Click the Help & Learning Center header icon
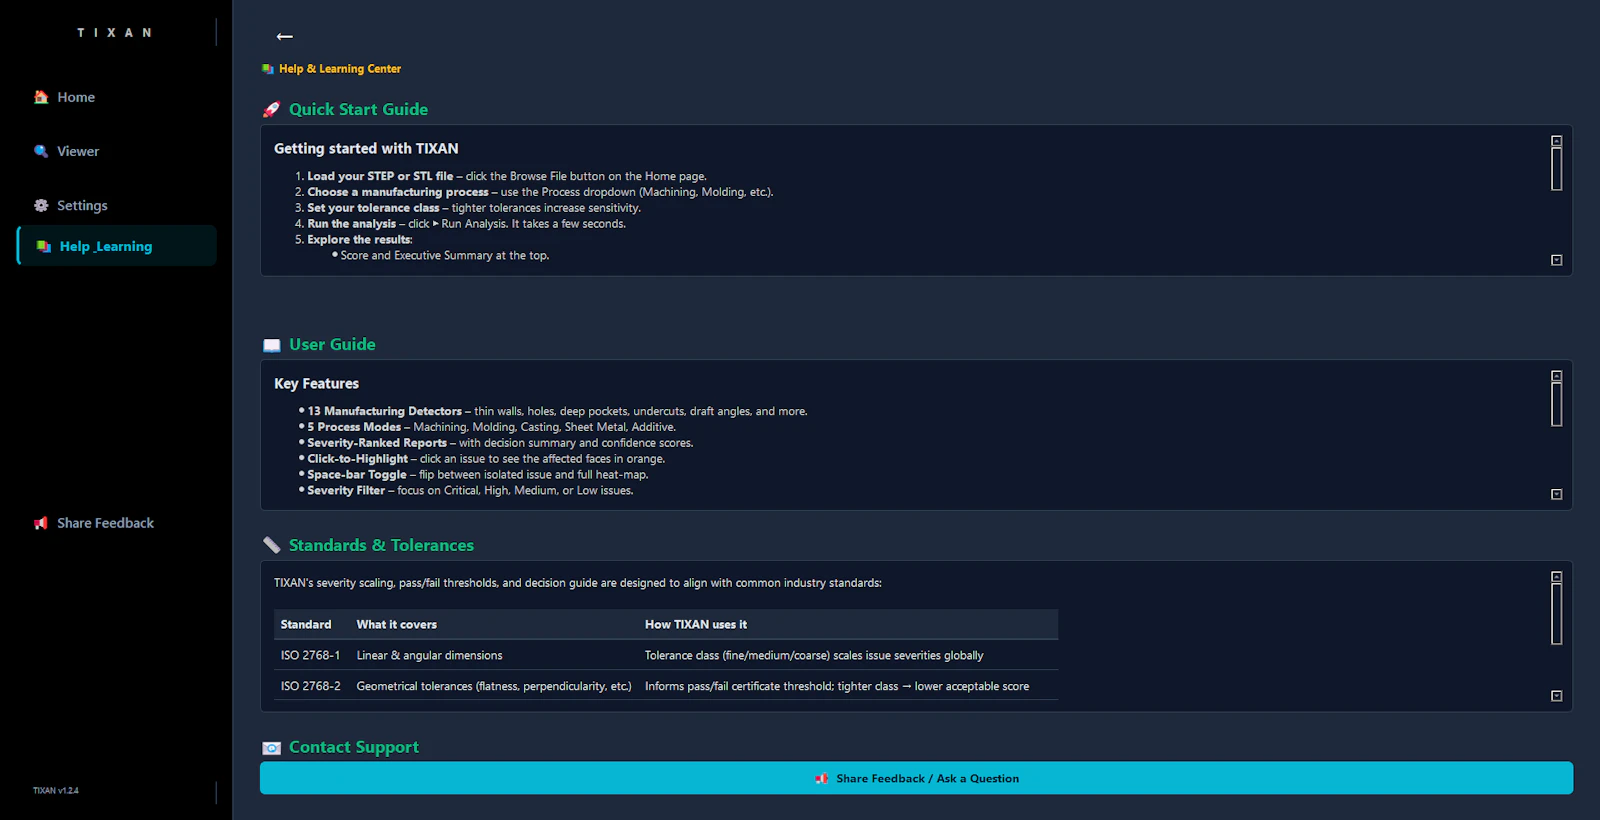This screenshot has width=1600, height=820. click(x=268, y=69)
